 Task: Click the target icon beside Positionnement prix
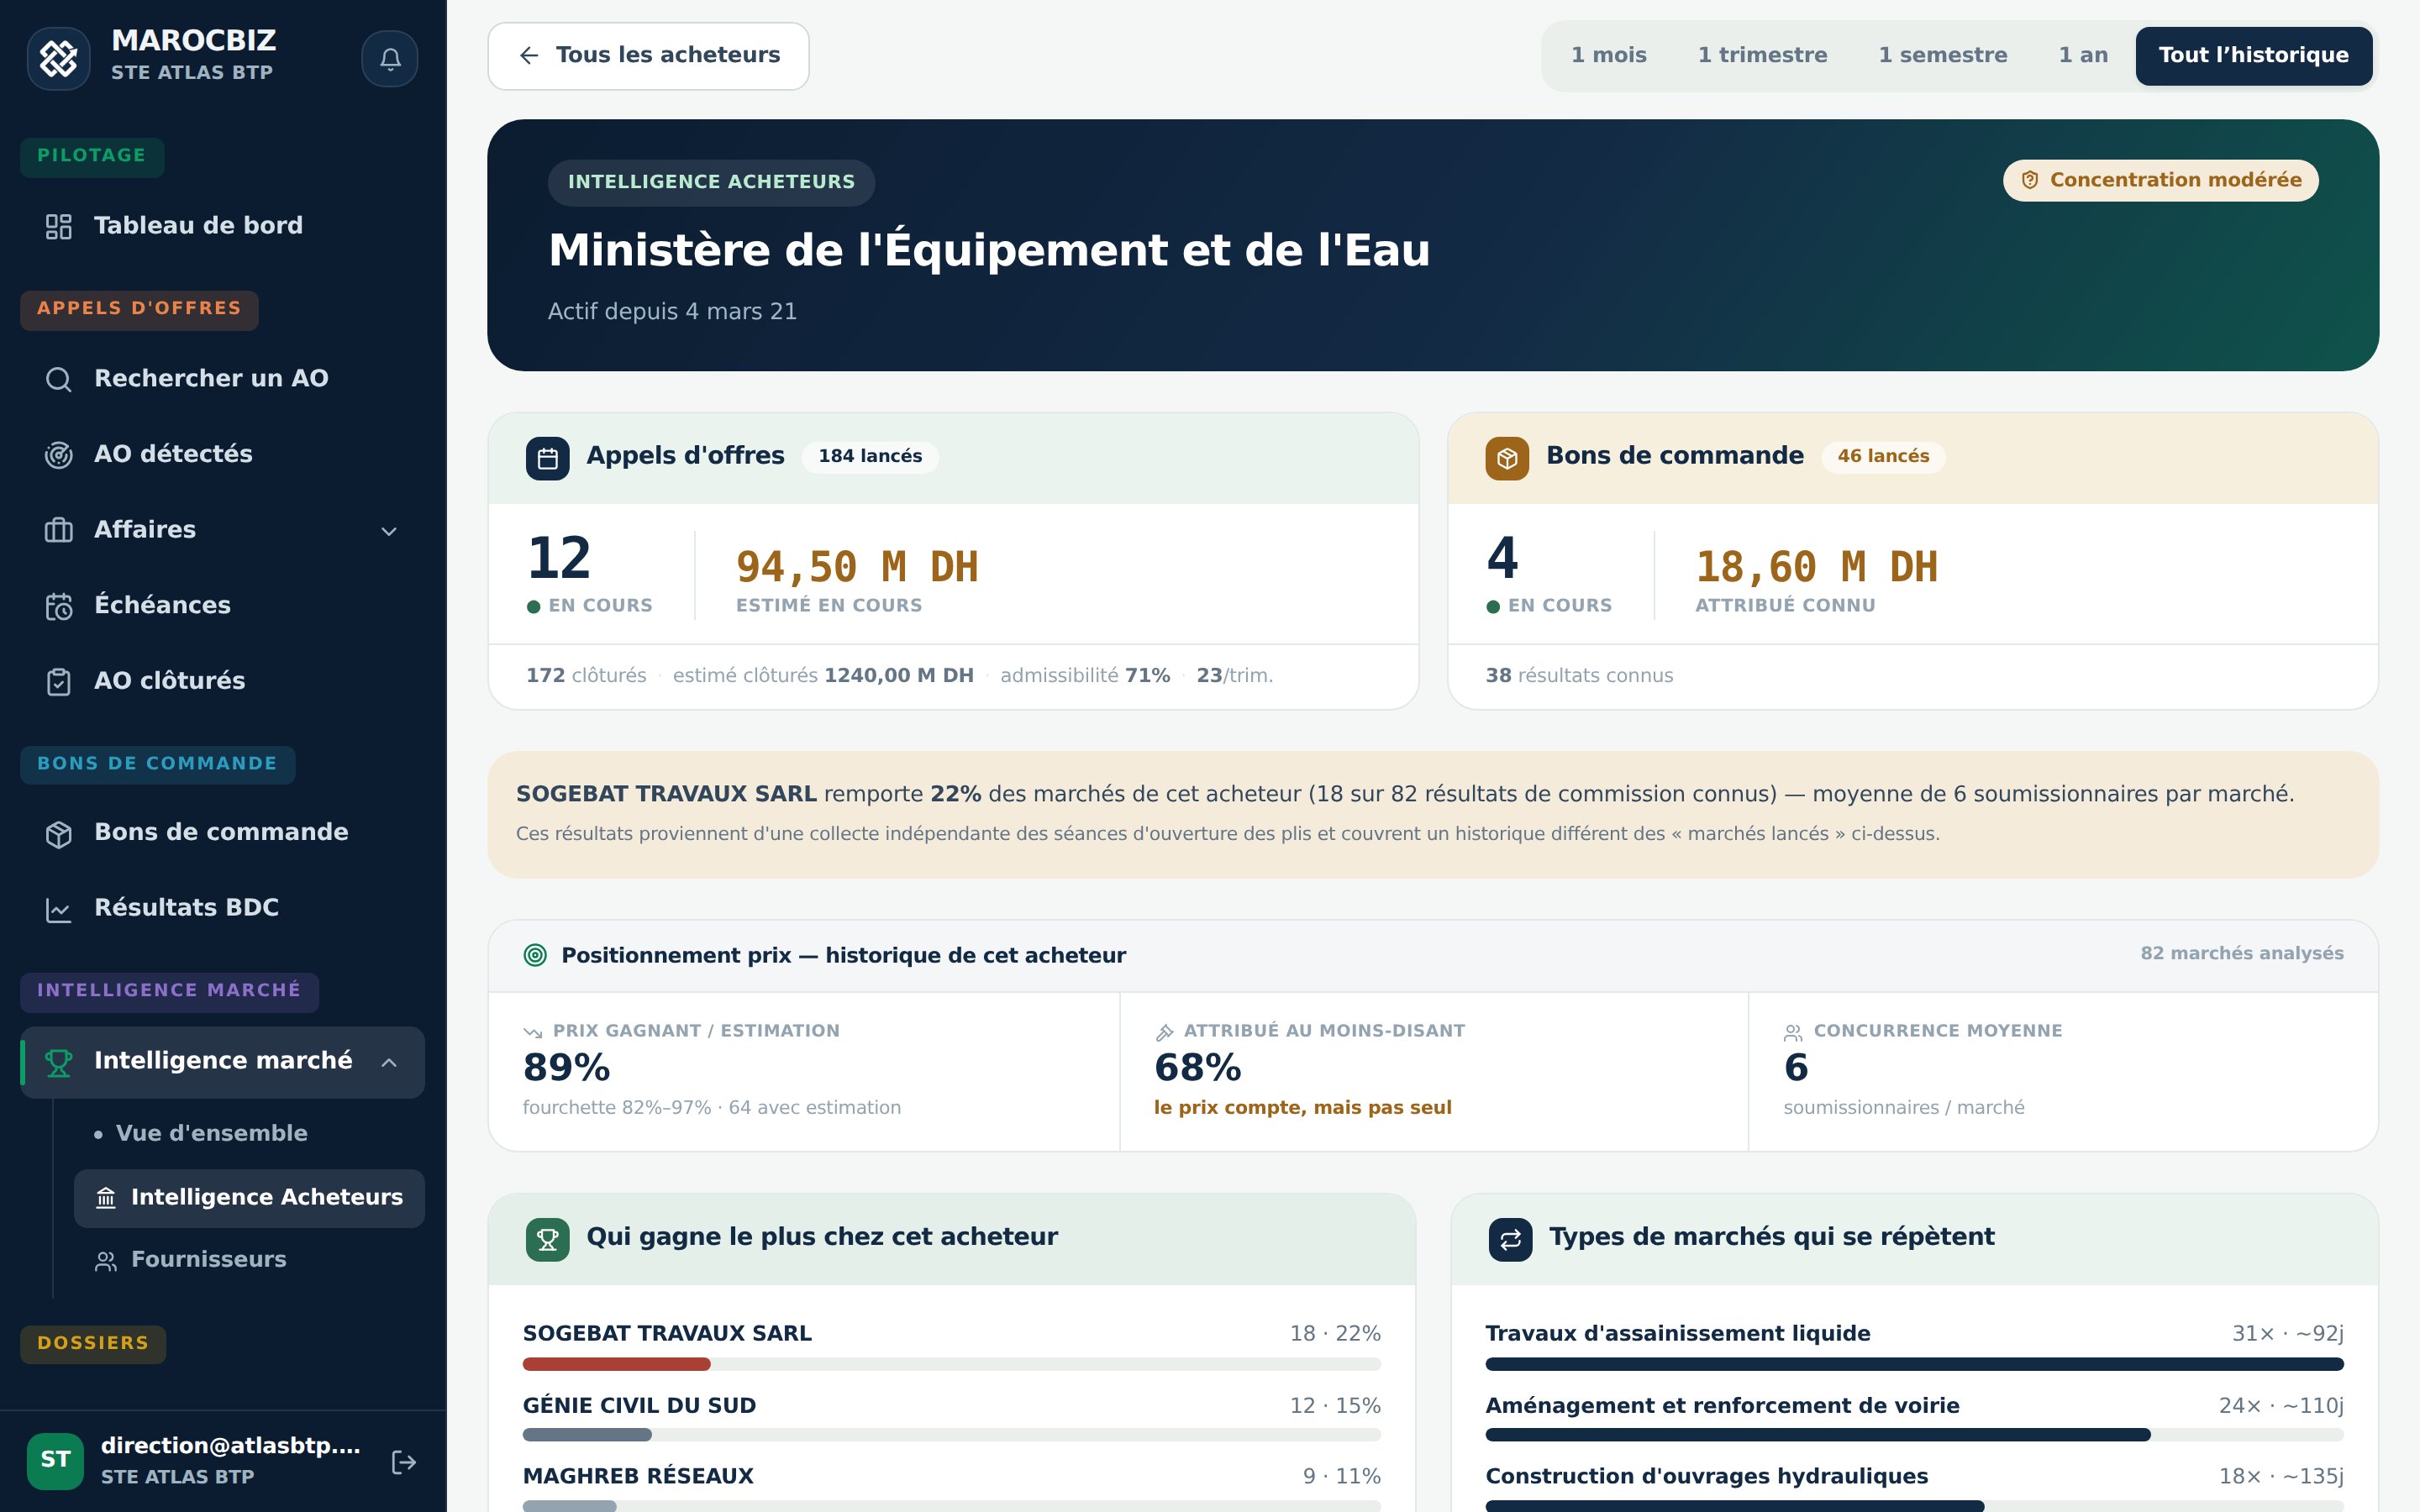coord(535,955)
